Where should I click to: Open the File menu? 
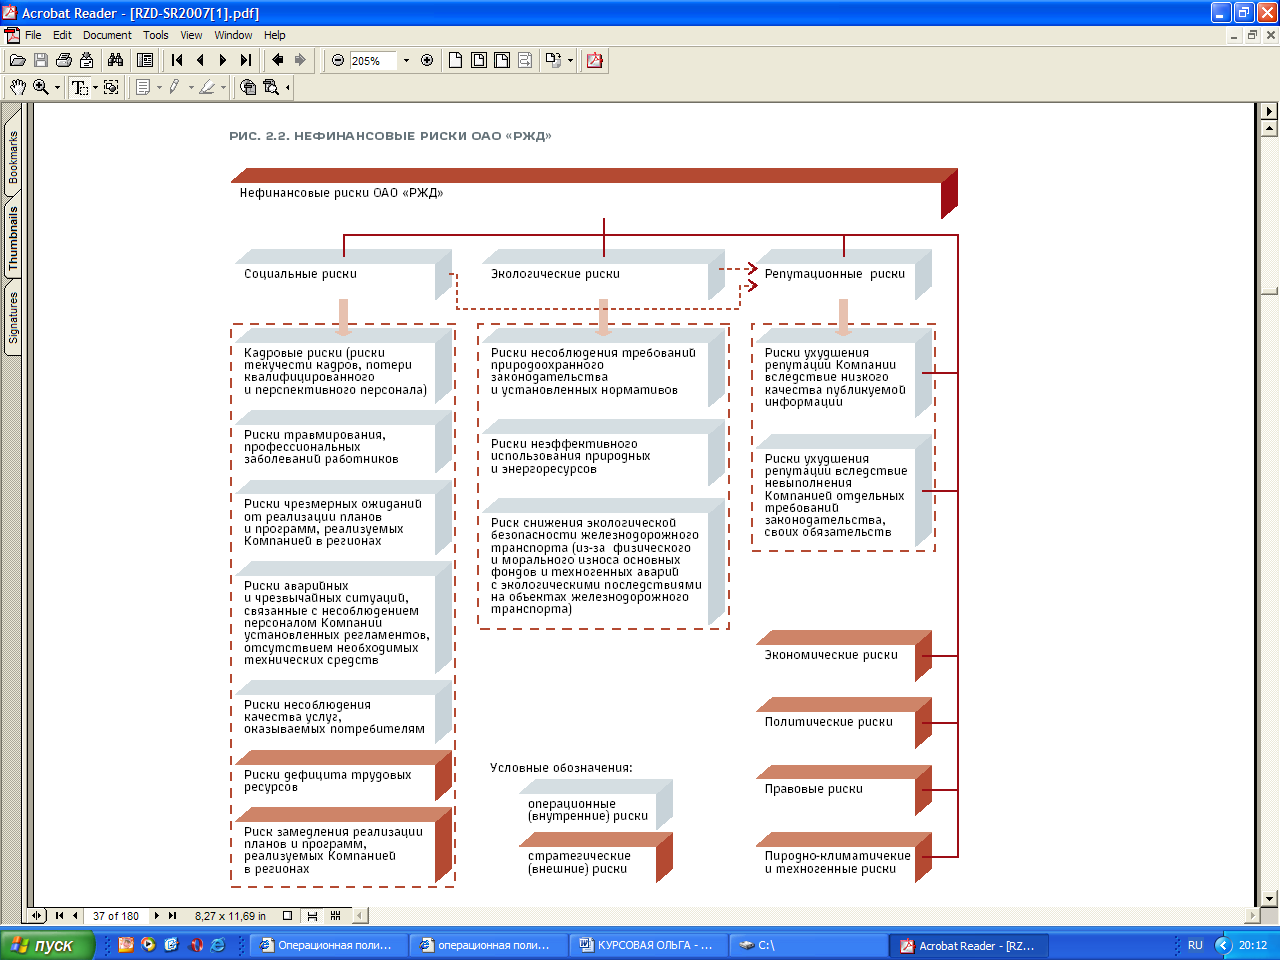(33, 35)
